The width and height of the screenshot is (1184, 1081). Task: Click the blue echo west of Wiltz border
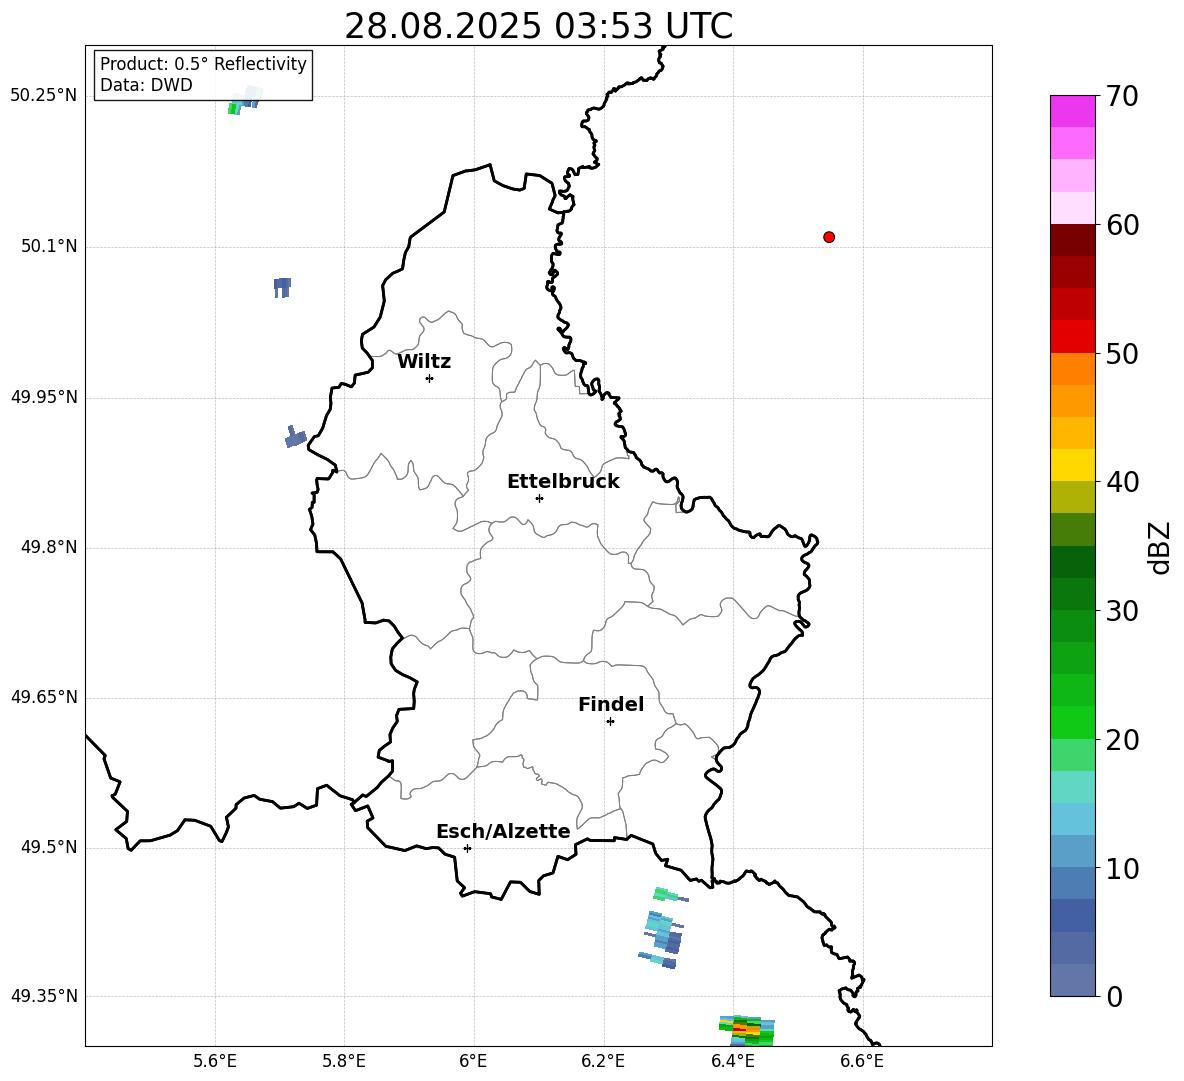click(x=295, y=437)
